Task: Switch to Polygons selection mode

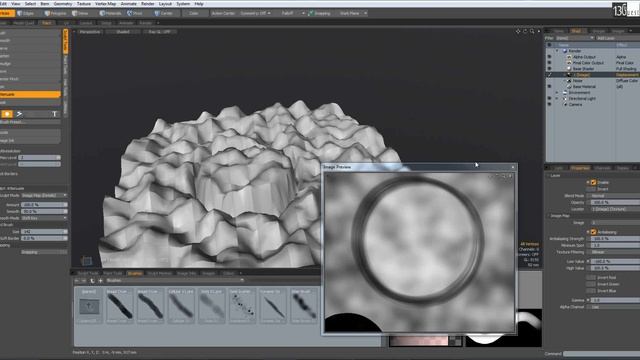Action: click(x=55, y=13)
